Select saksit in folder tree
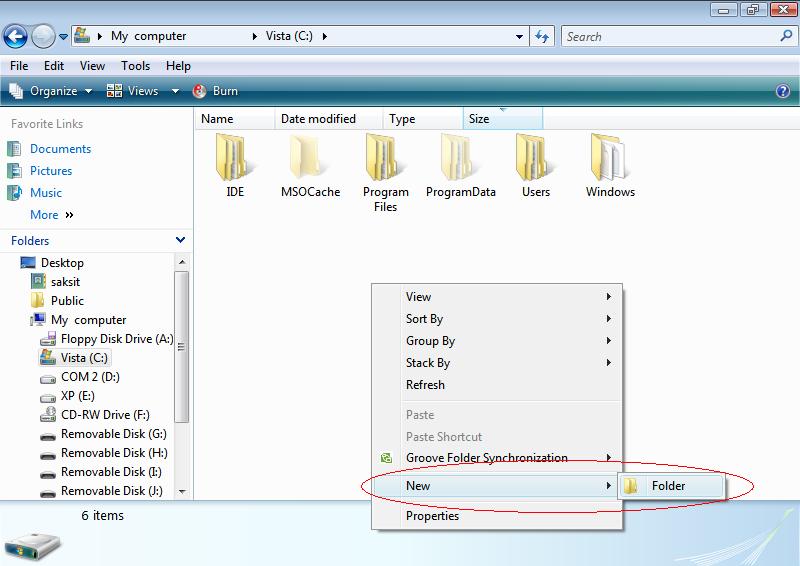The width and height of the screenshot is (800, 566). tap(65, 282)
